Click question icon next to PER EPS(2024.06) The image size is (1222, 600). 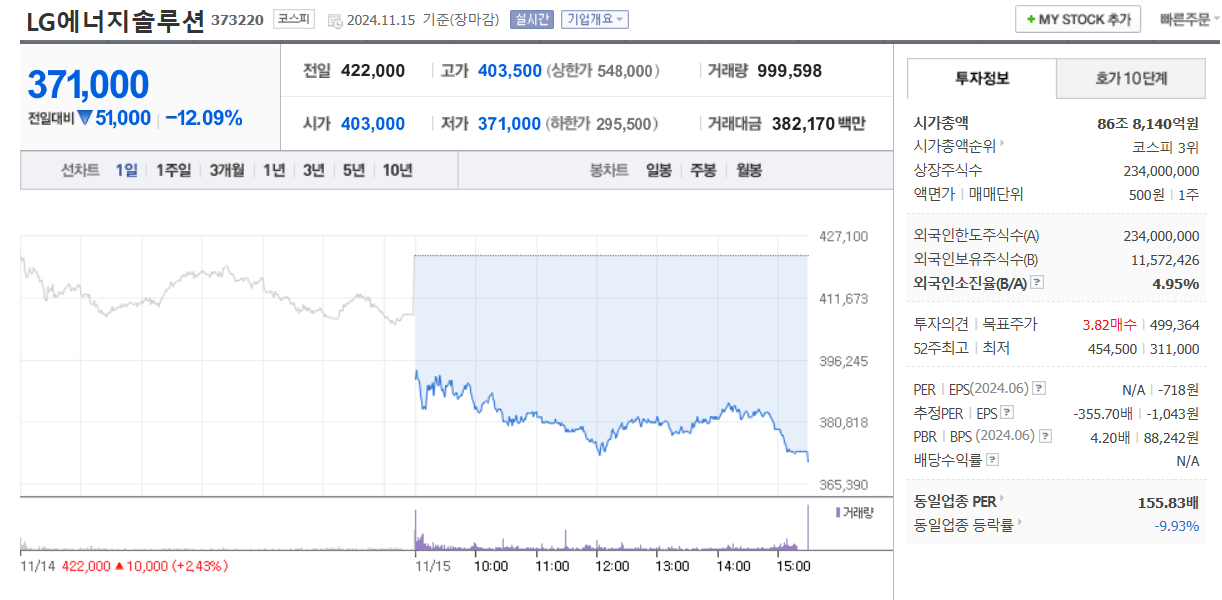tap(1039, 388)
